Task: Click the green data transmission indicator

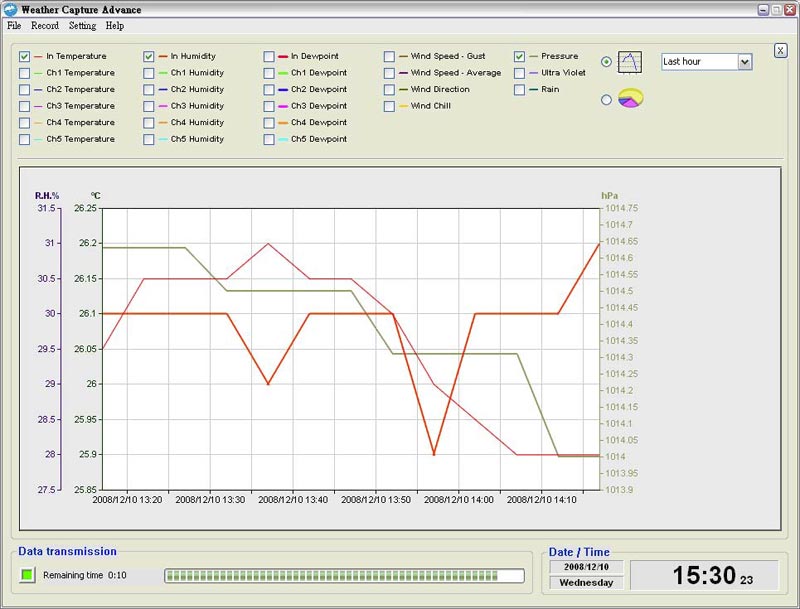Action: (x=27, y=575)
